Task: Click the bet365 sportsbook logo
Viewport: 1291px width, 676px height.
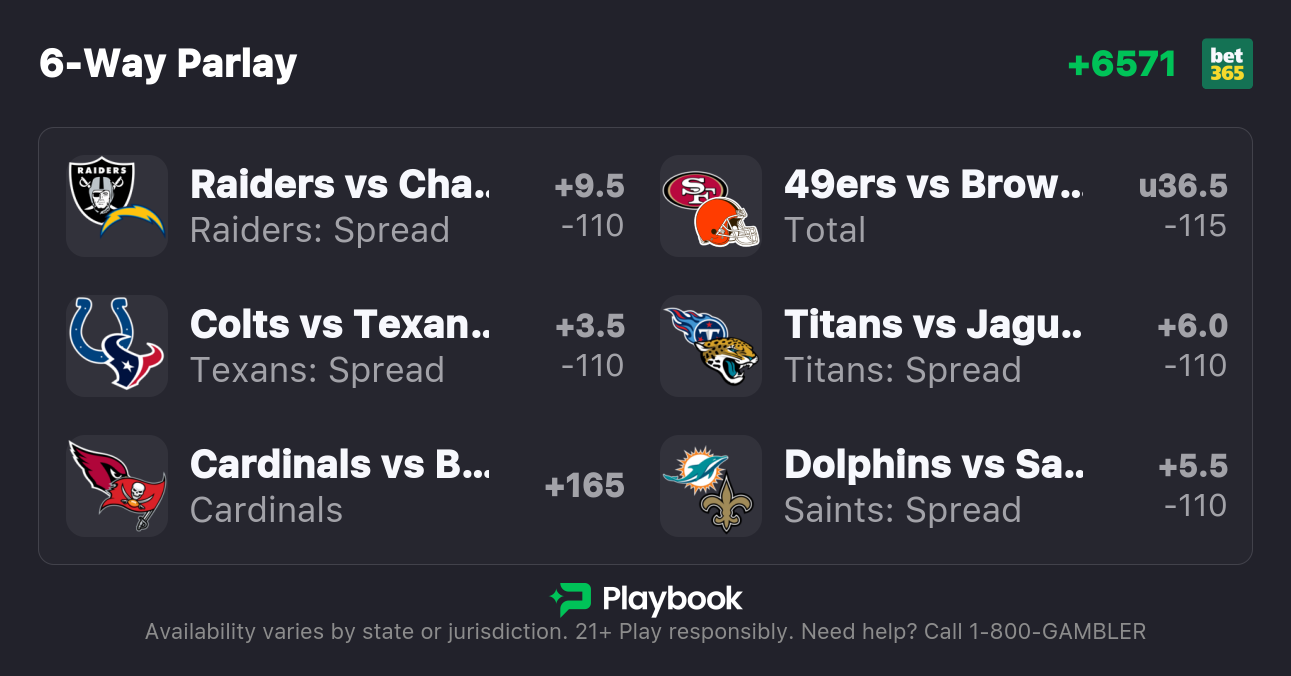Action: (1227, 64)
